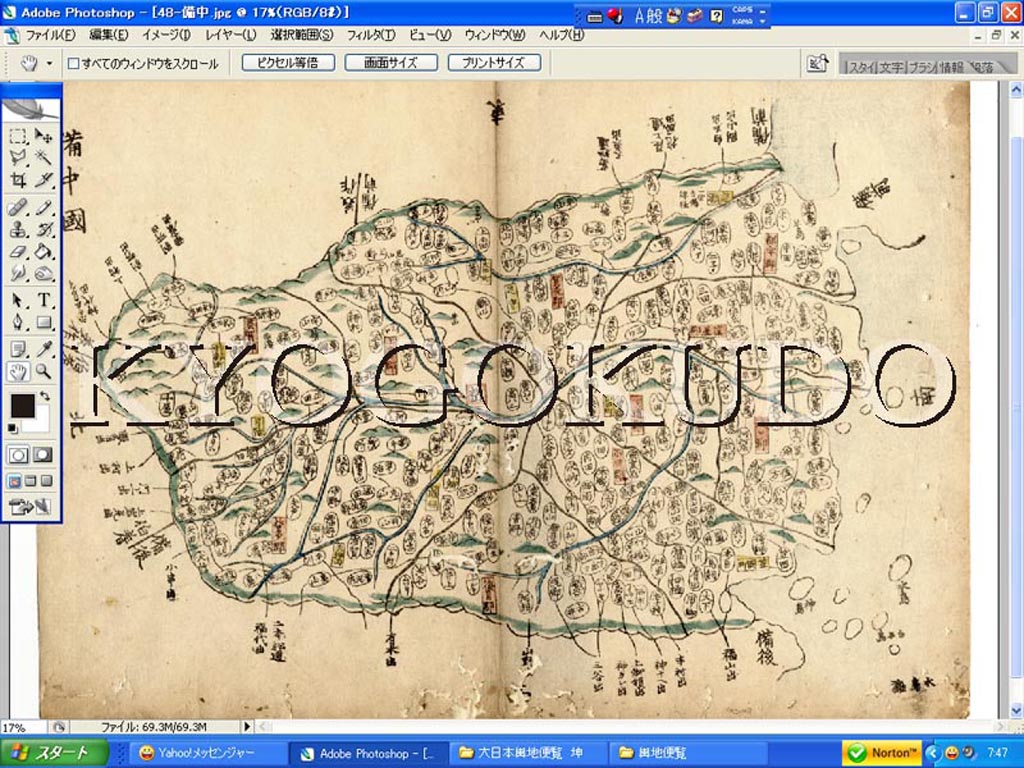Select the Eyedropper tool

pyautogui.click(x=43, y=349)
